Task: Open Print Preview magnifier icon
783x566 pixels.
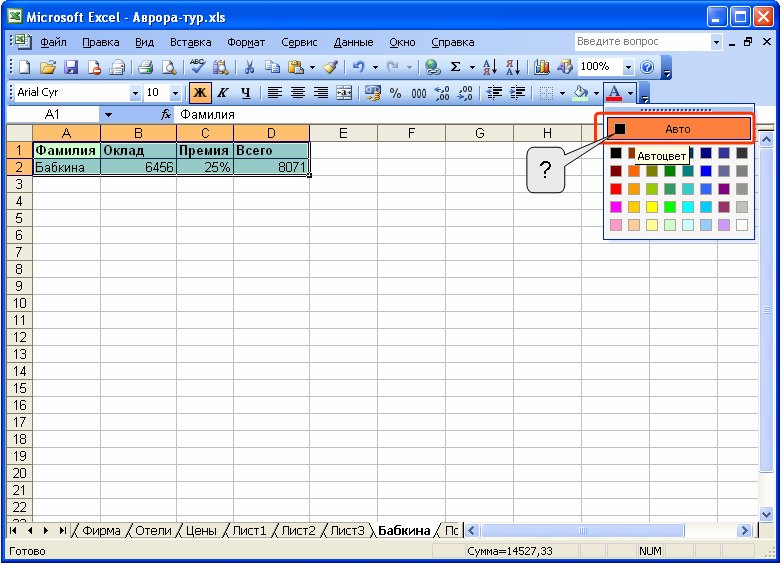Action: click(x=169, y=67)
